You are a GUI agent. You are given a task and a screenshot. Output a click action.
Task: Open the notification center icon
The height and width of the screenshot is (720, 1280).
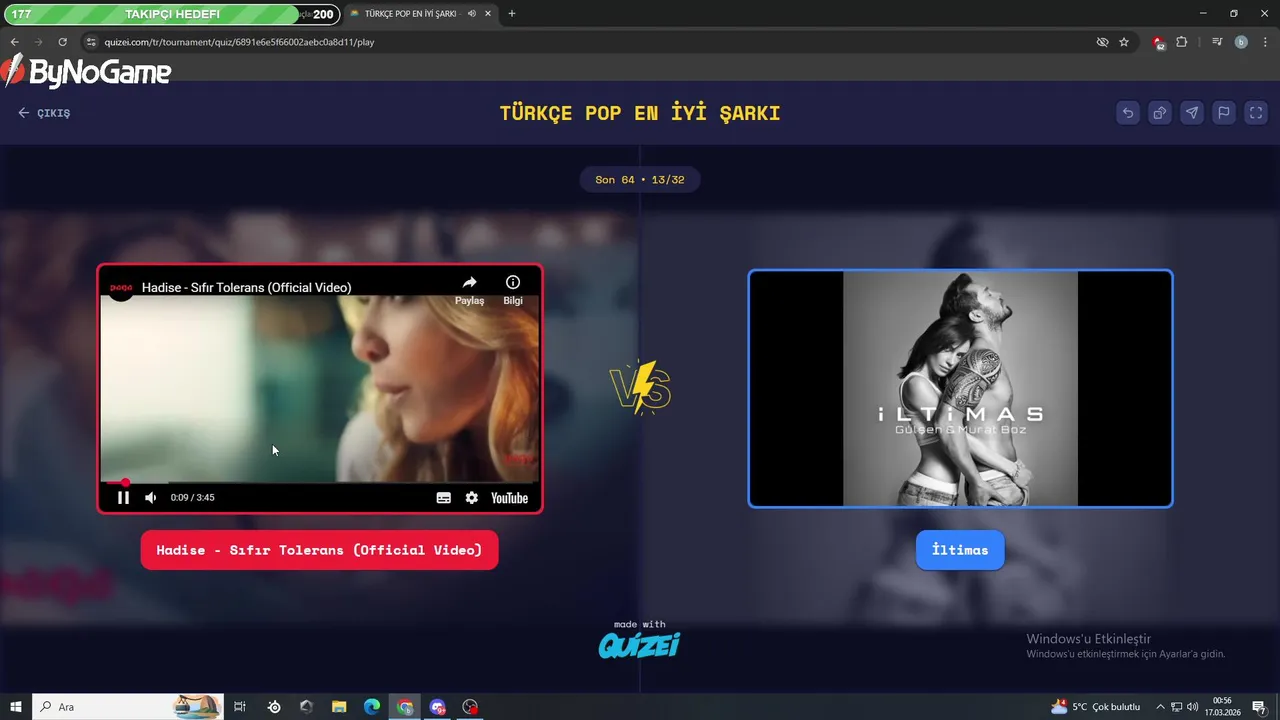(1259, 707)
